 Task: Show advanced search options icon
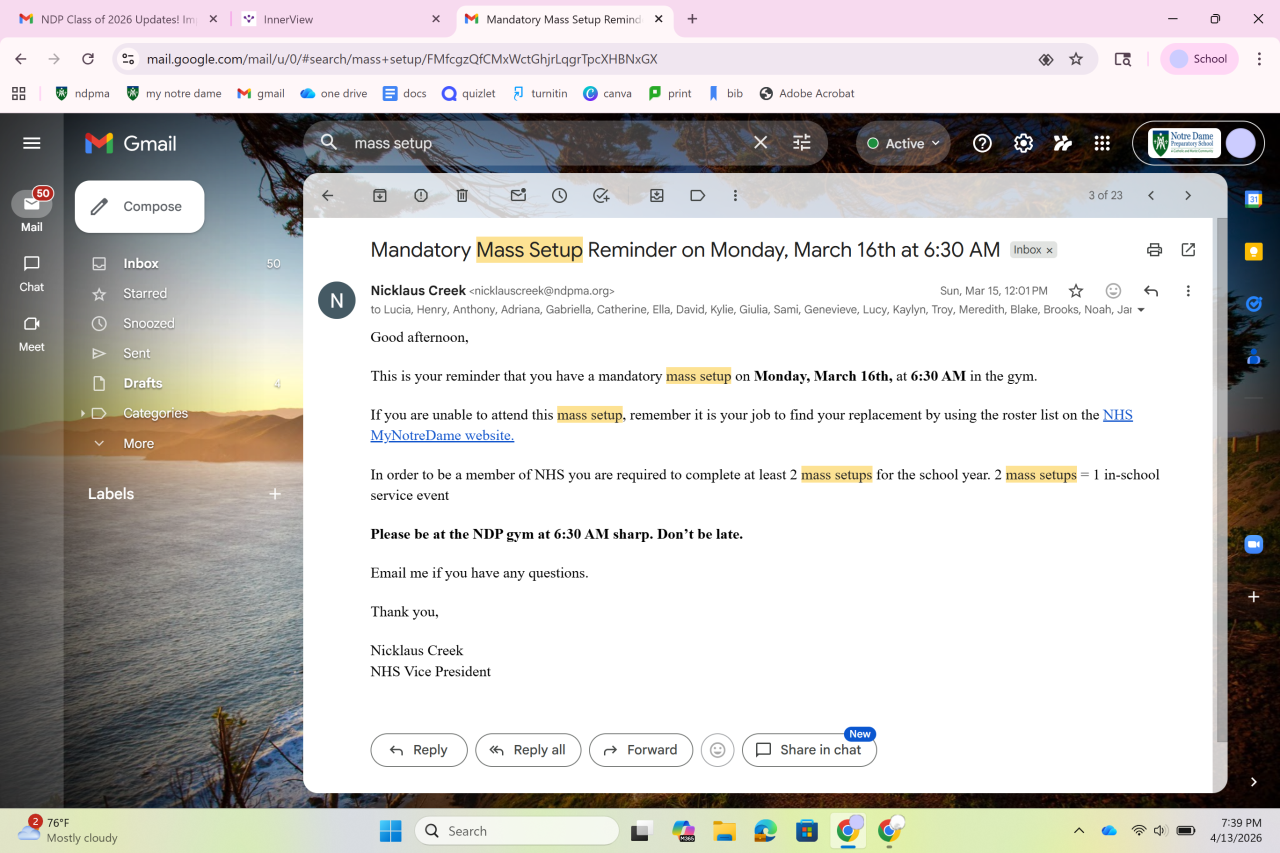tap(802, 143)
